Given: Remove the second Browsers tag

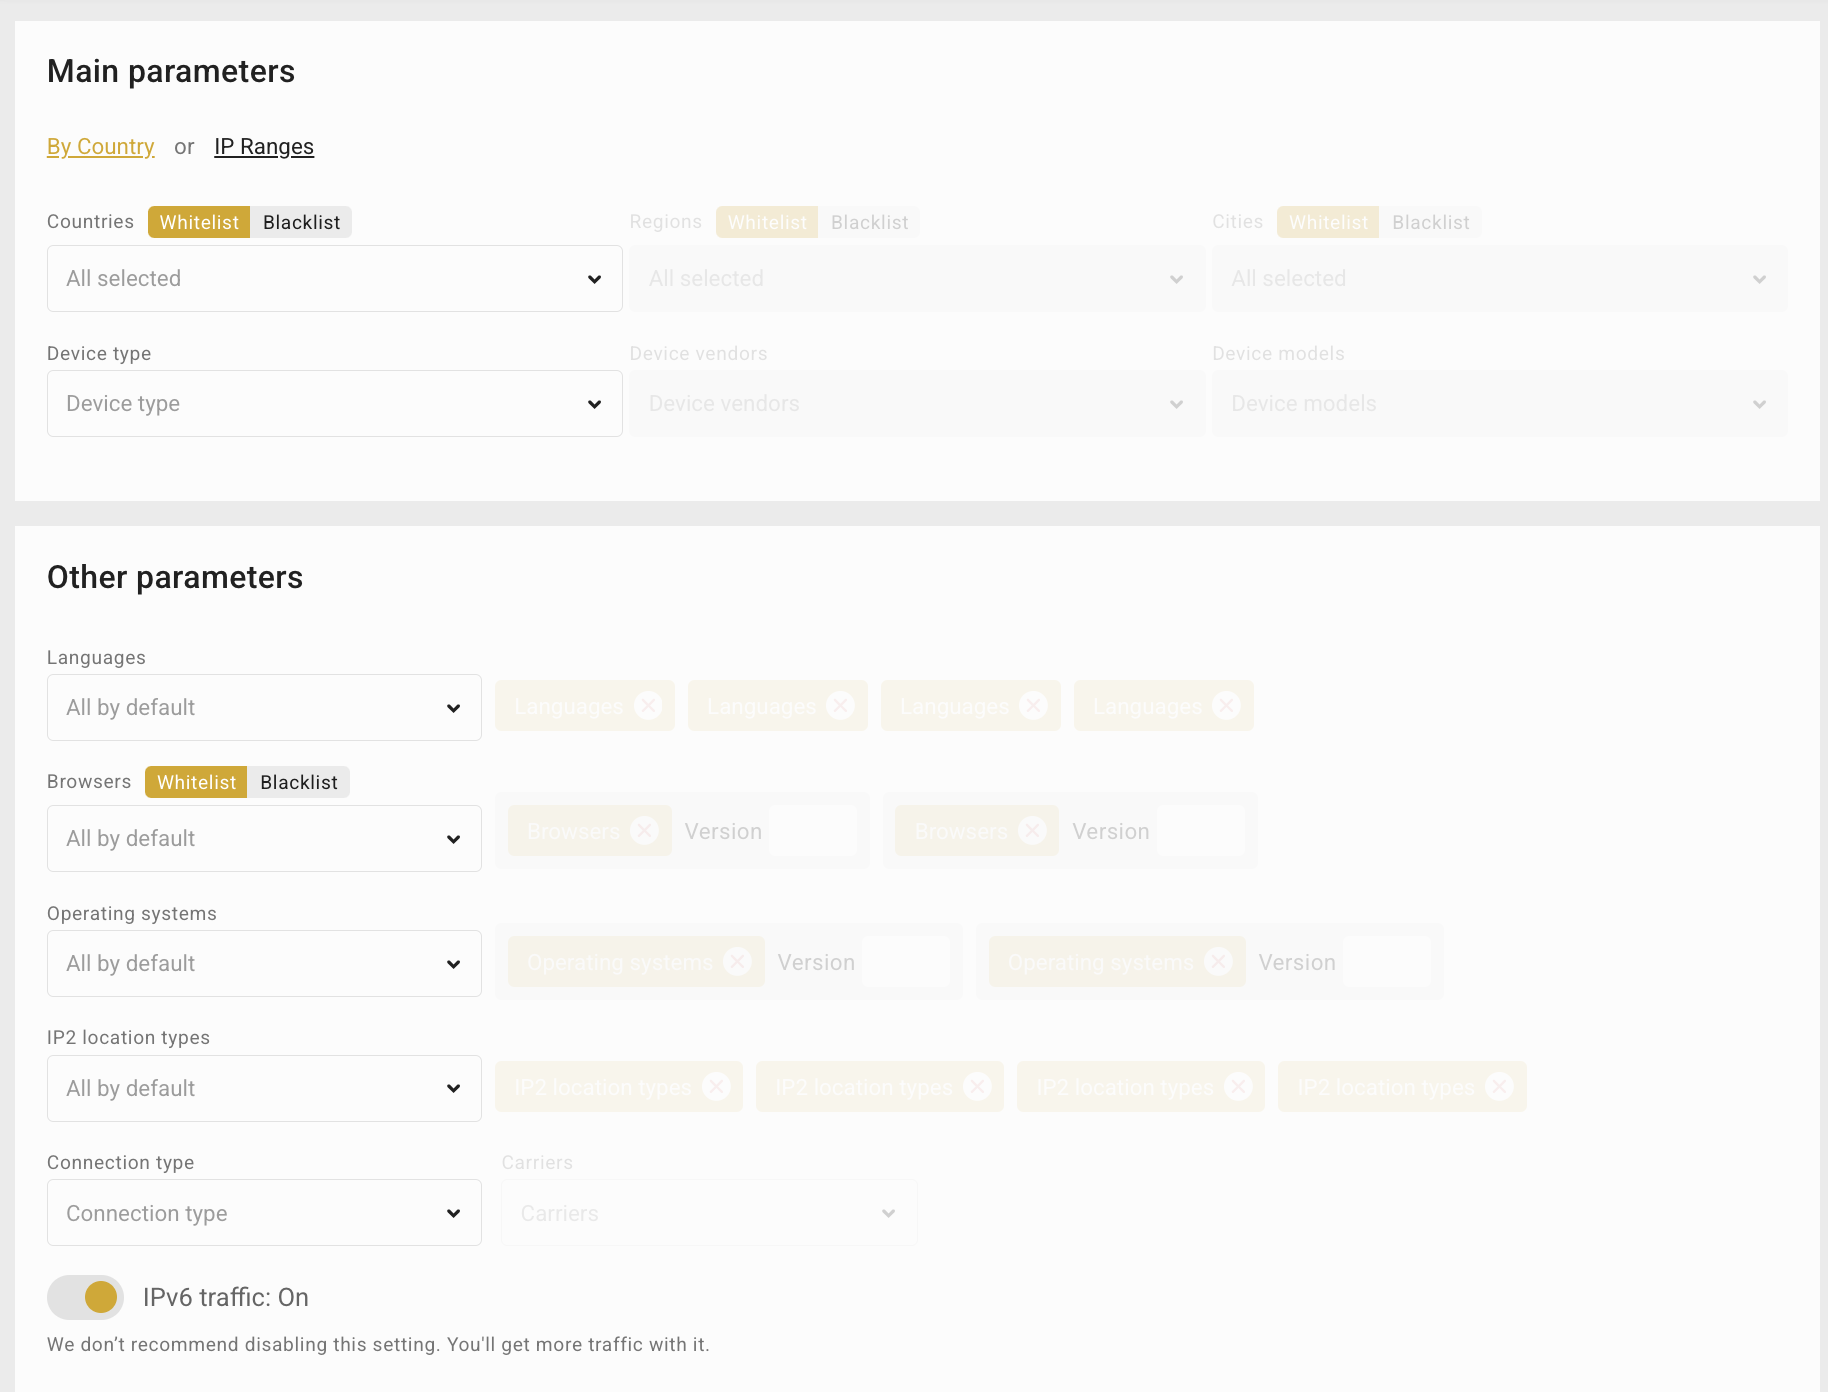Looking at the screenshot, I should click(1033, 830).
